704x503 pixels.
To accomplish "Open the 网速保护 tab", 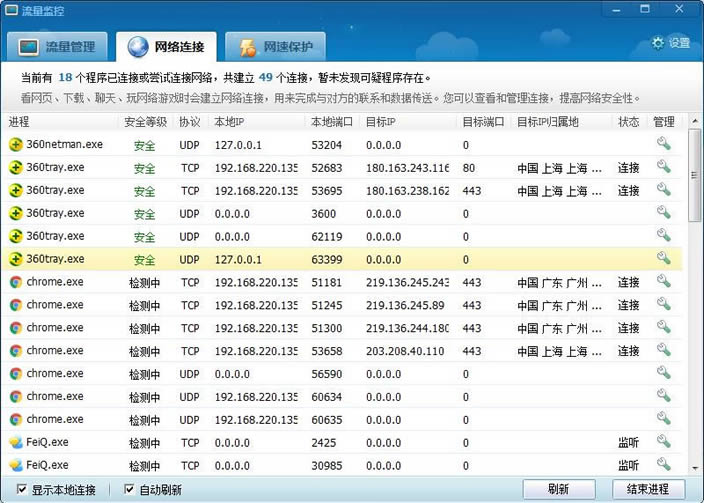I will [x=267, y=47].
